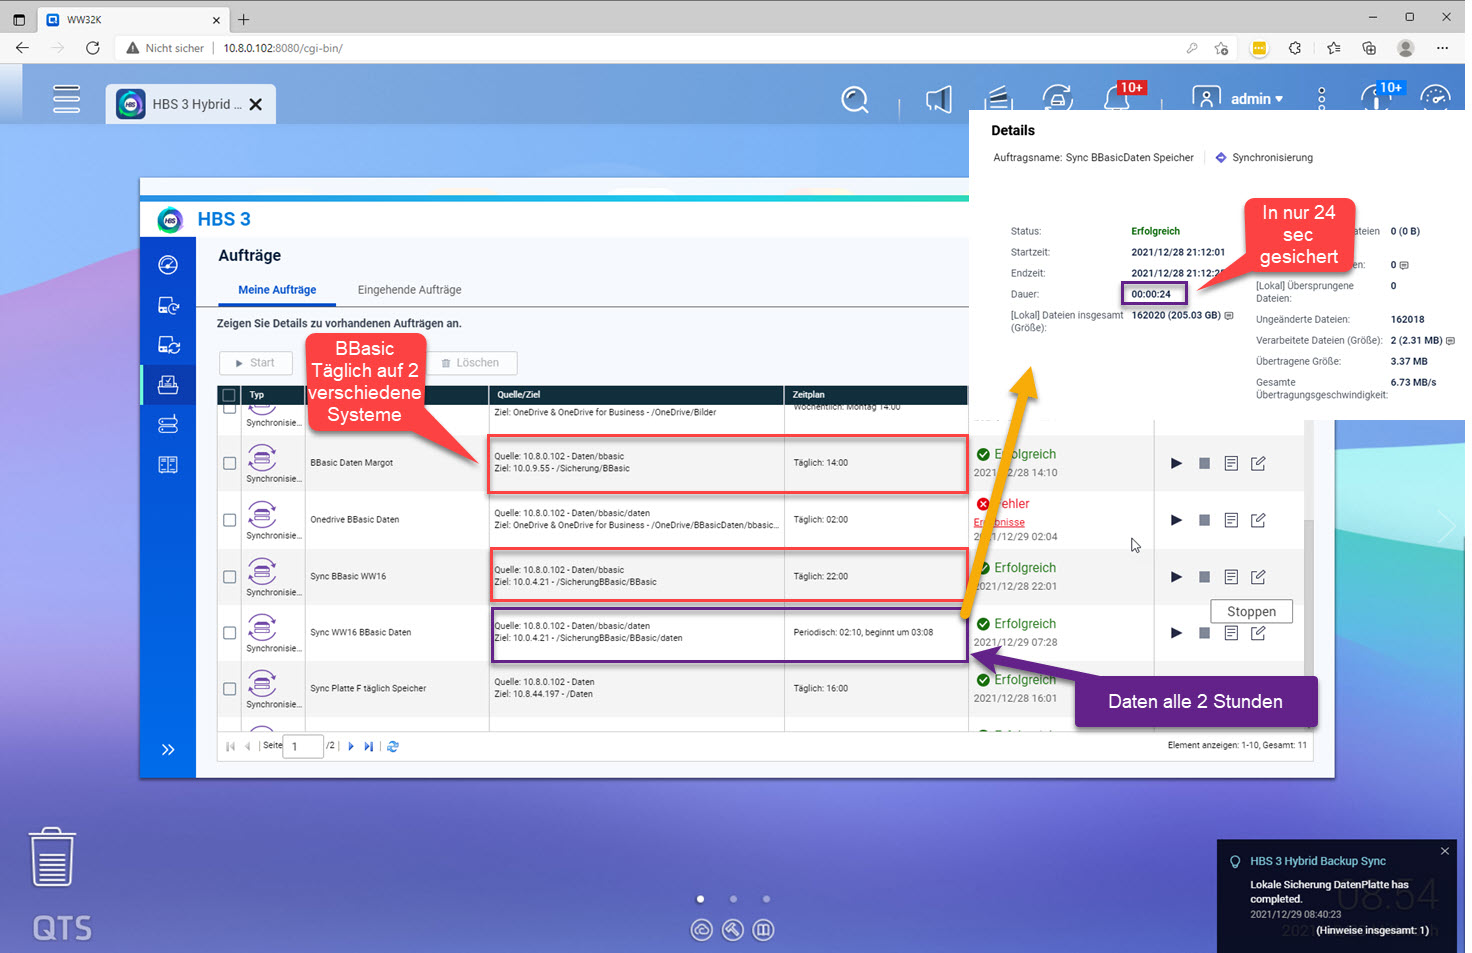
Task: Open the QTS announcements megaphone icon
Action: [938, 99]
